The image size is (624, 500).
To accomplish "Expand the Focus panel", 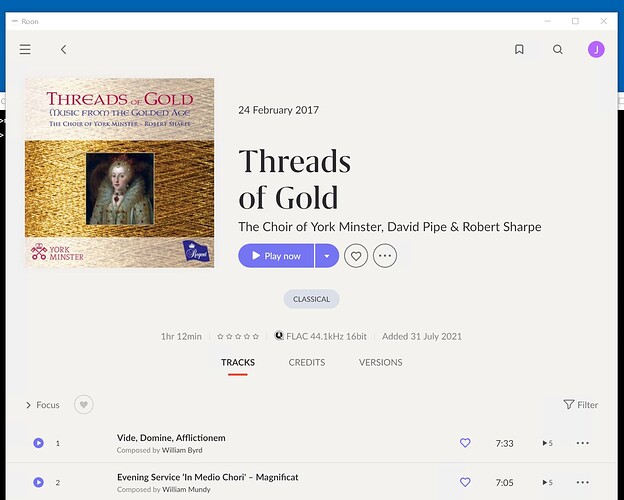I will pos(43,405).
